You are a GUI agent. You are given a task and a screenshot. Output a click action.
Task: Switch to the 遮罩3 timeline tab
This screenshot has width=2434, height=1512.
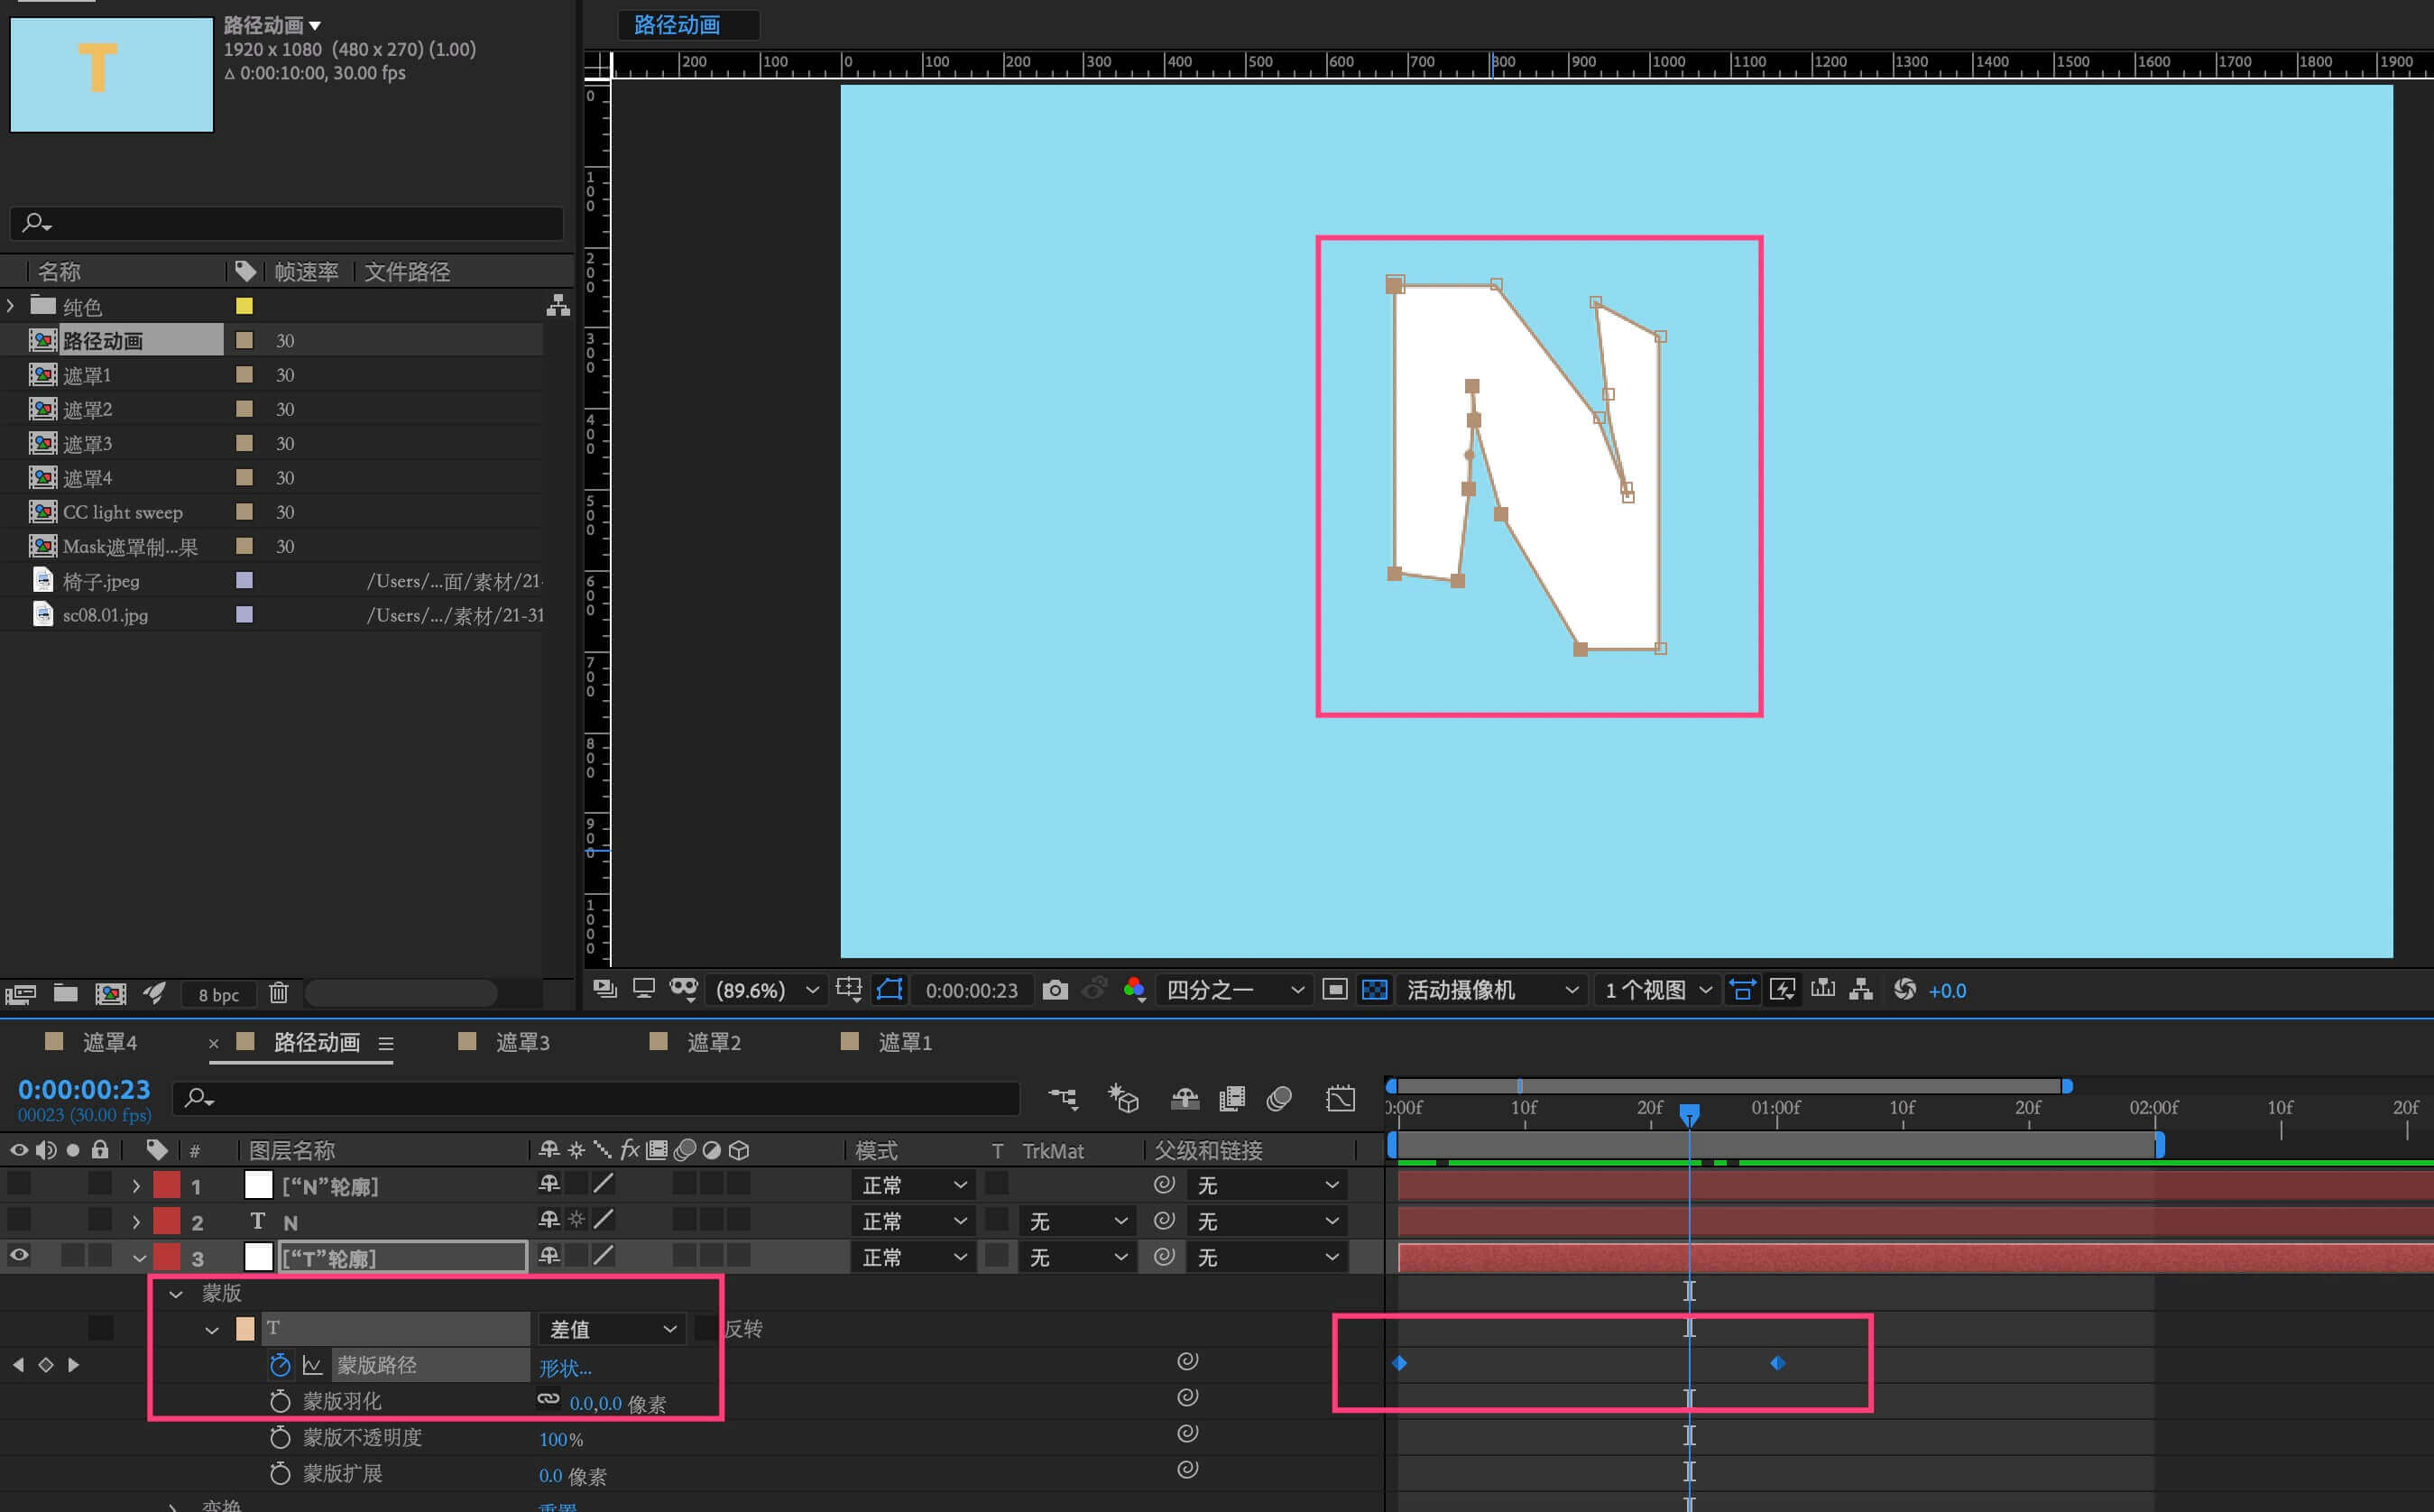tap(522, 1043)
